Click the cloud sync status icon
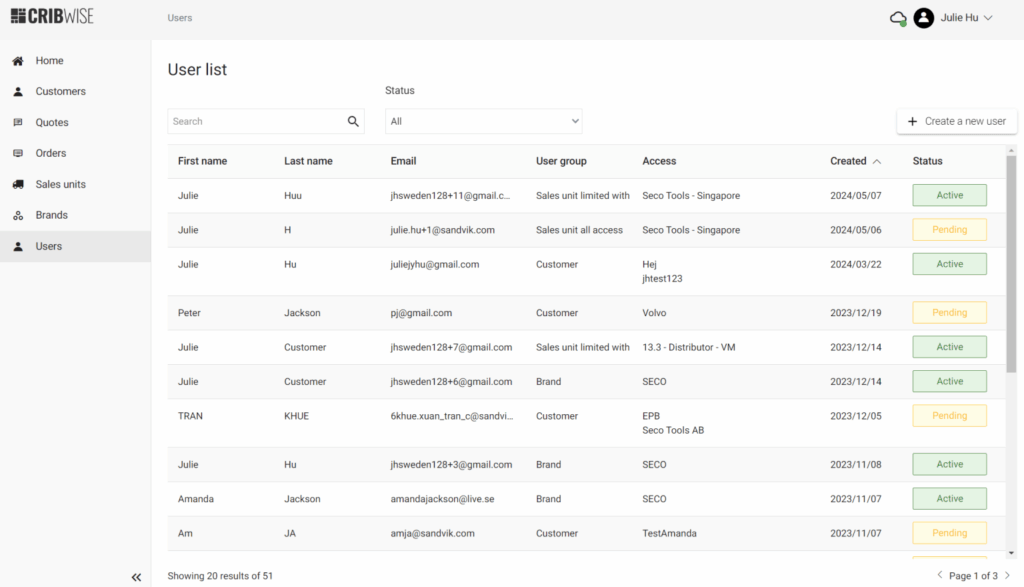 tap(897, 18)
